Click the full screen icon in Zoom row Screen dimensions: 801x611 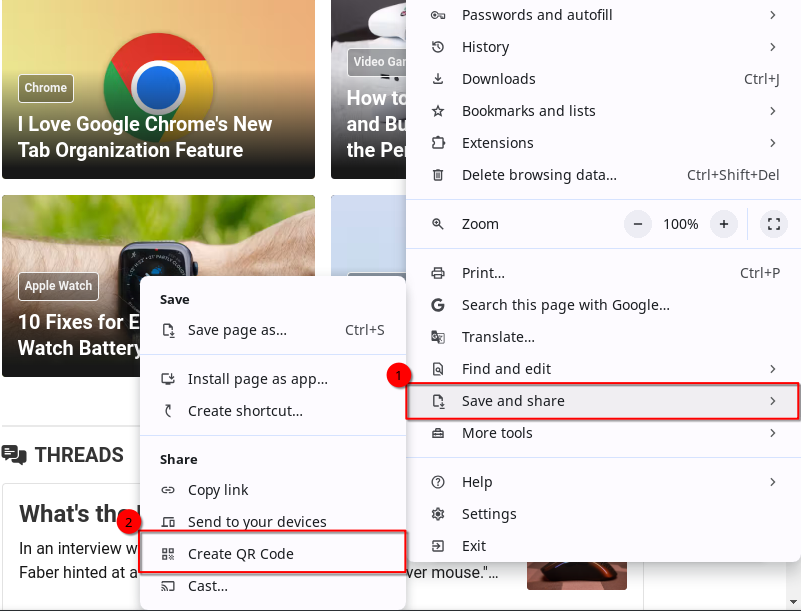point(773,224)
